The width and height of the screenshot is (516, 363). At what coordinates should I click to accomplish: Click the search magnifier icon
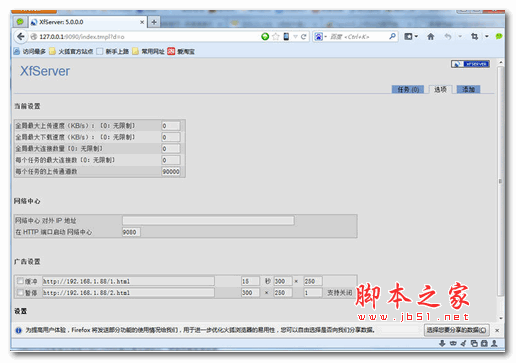(x=392, y=36)
